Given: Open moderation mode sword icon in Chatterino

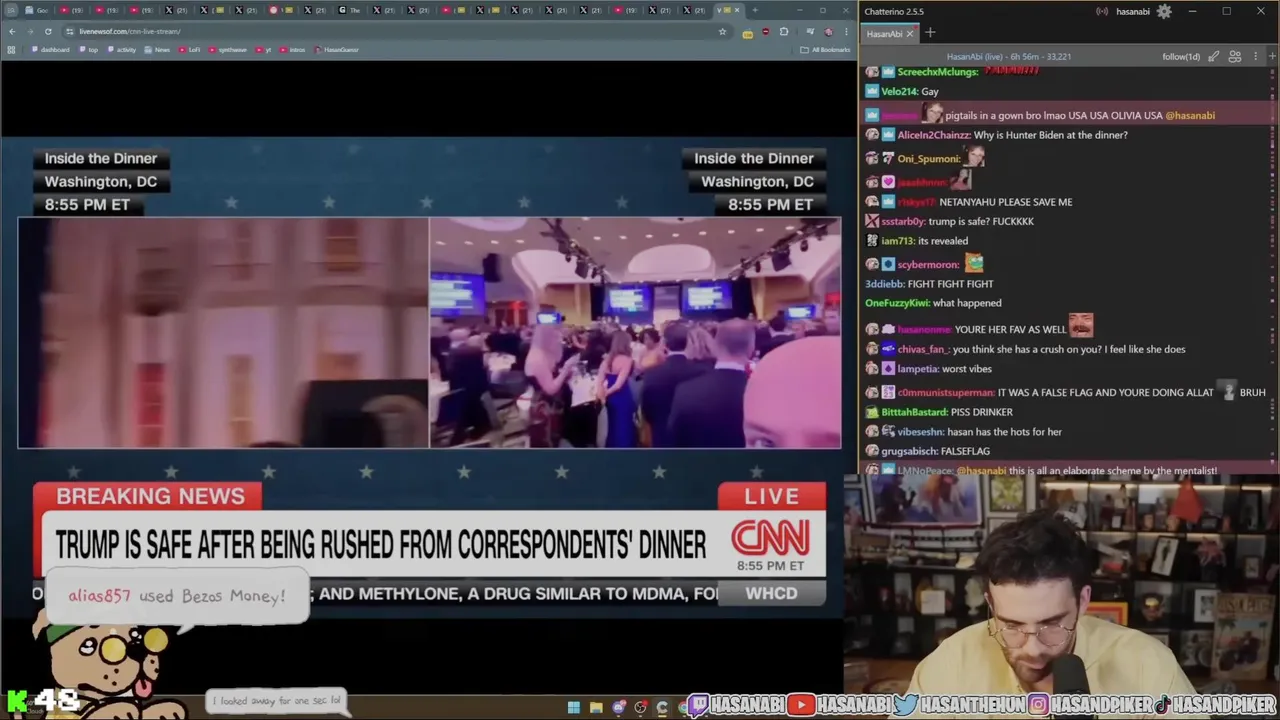Looking at the screenshot, I should click(1213, 57).
